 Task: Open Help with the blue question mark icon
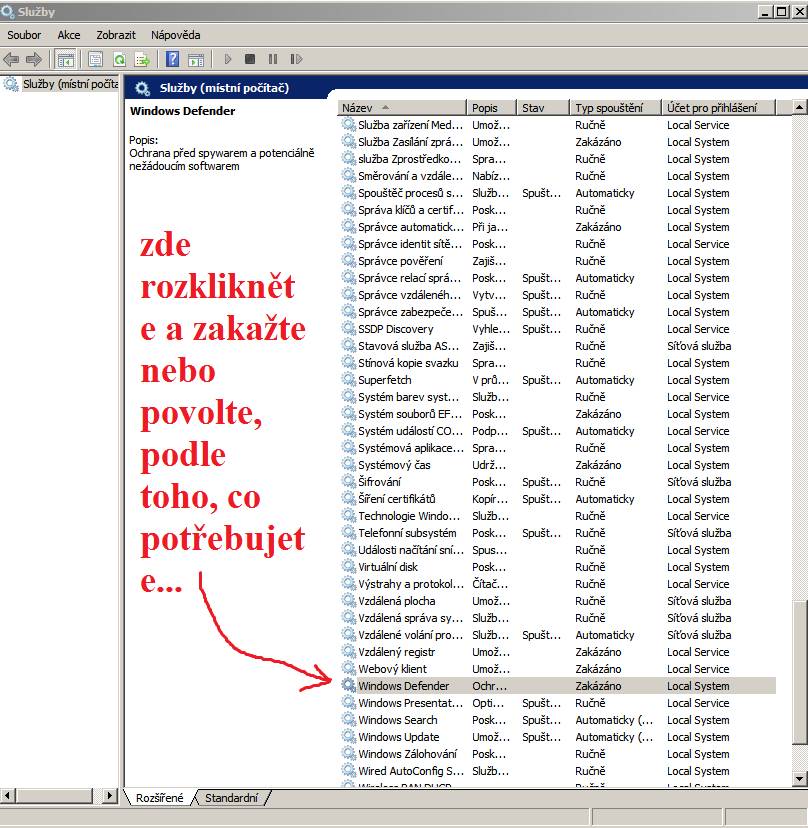(x=173, y=59)
